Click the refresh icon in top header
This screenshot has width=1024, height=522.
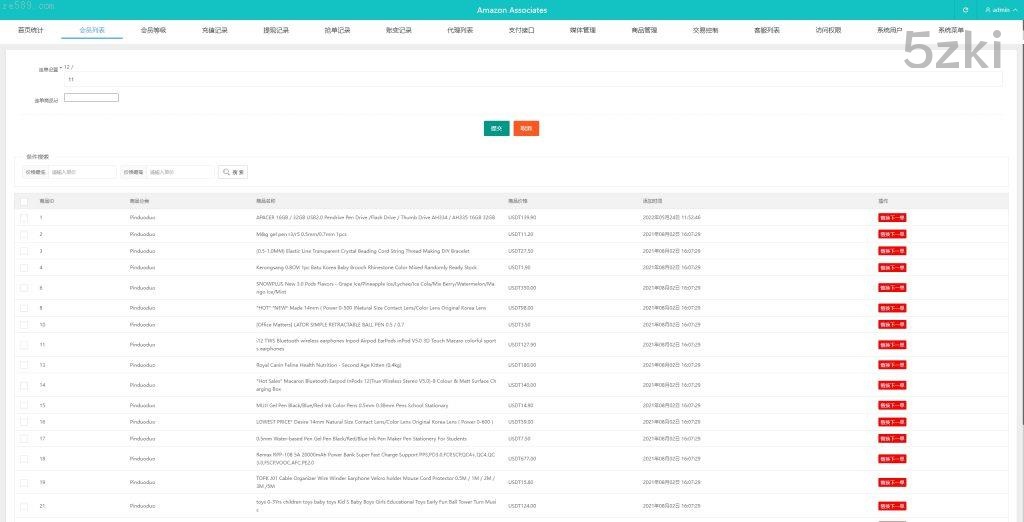965,10
